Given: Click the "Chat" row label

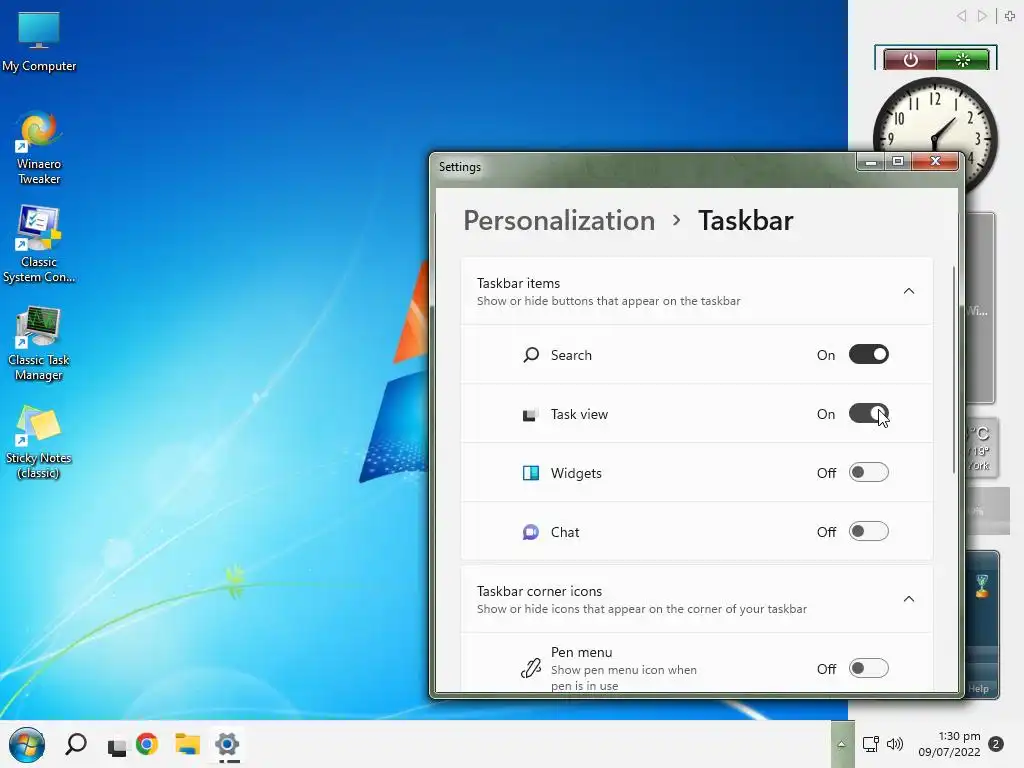Looking at the screenshot, I should click(564, 532).
